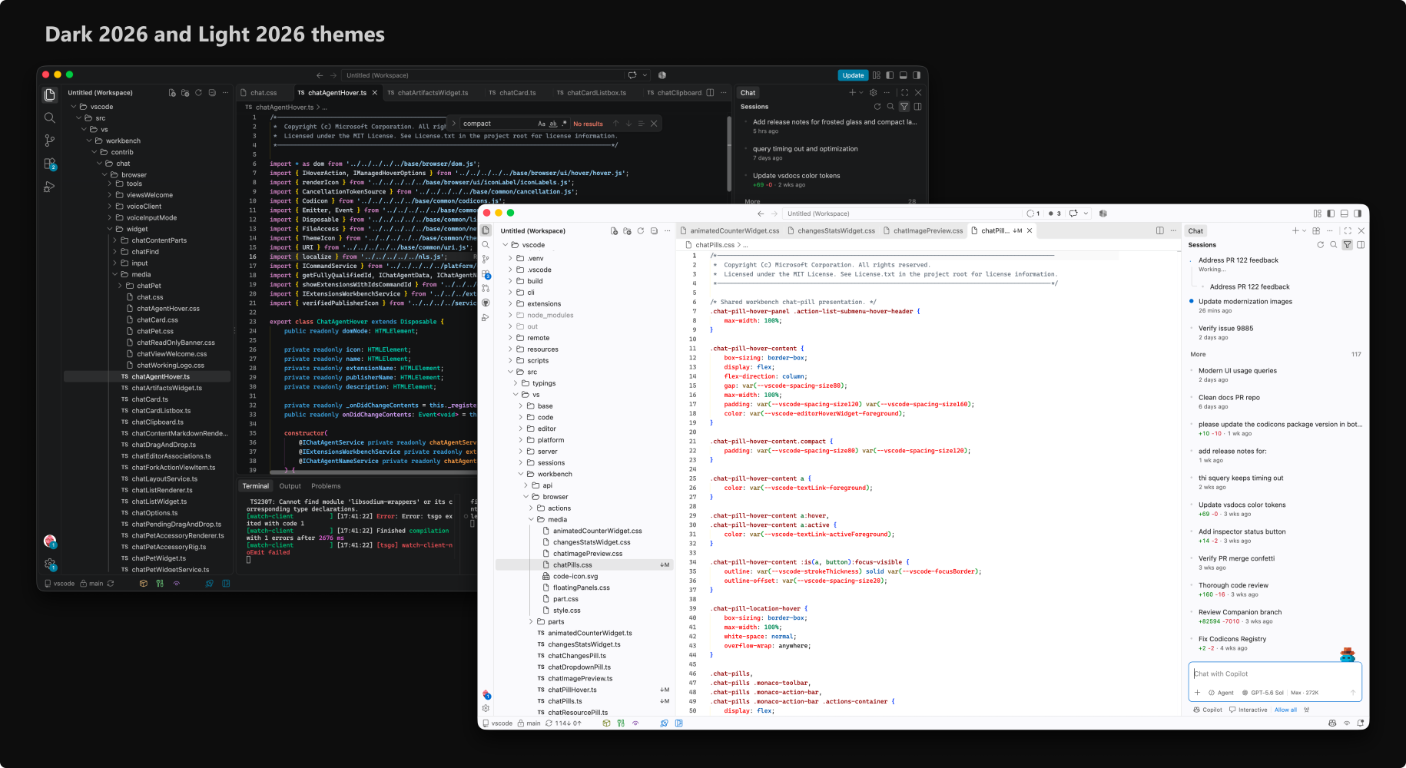Screen dimensions: 1406x768
Task: Switch to chat.css tab in dark window
Action: click(x=263, y=92)
